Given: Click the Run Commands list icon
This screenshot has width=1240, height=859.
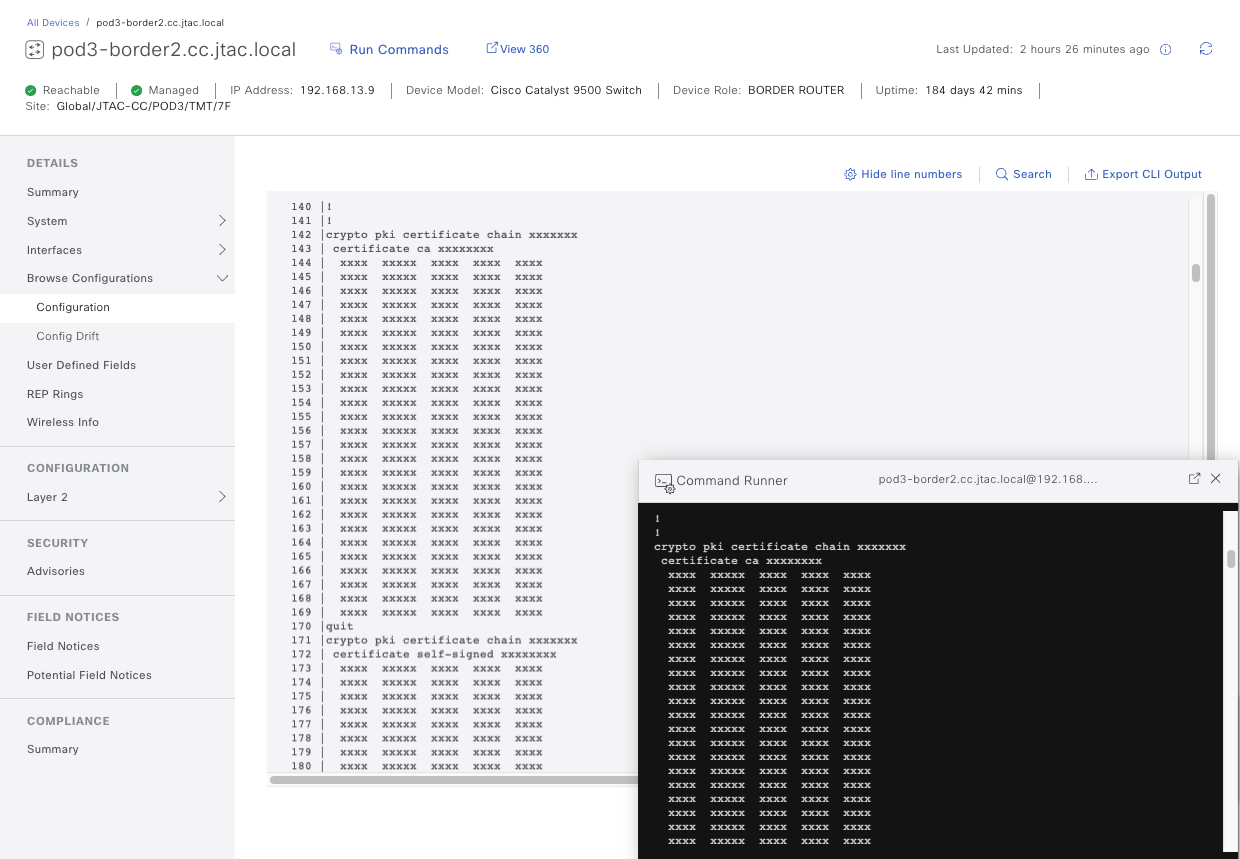Looking at the screenshot, I should [x=337, y=49].
